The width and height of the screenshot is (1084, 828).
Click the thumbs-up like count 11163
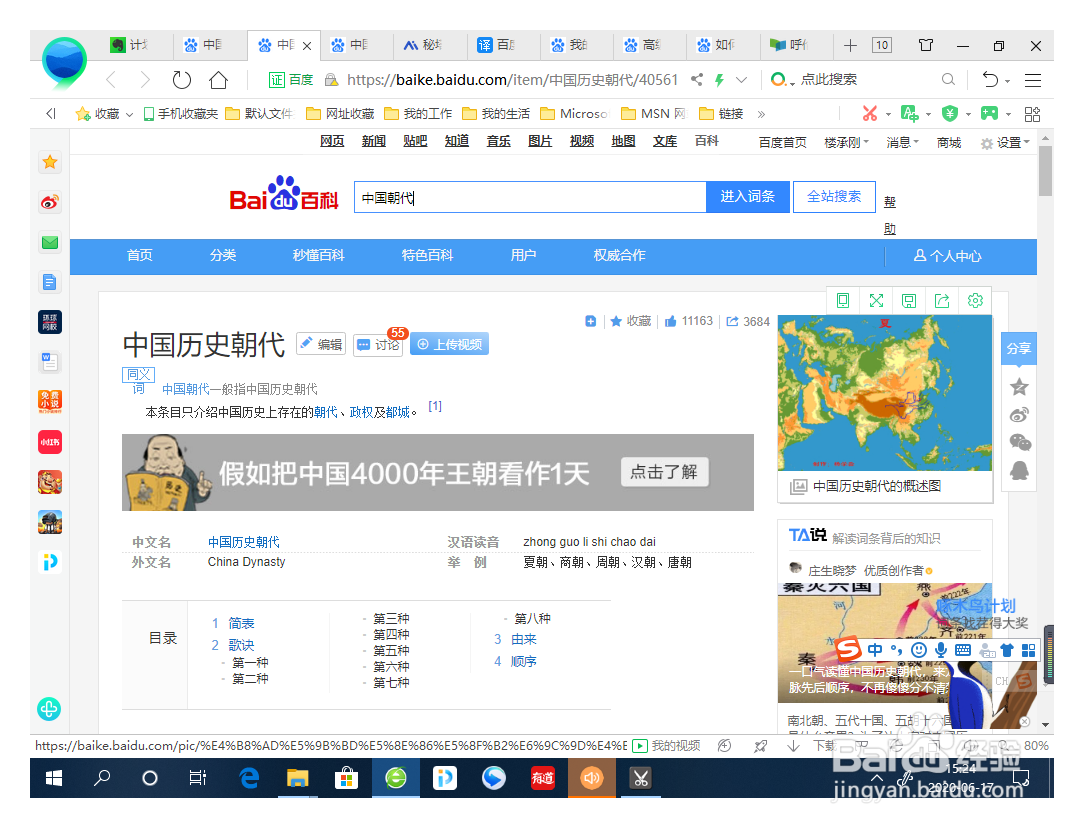689,321
